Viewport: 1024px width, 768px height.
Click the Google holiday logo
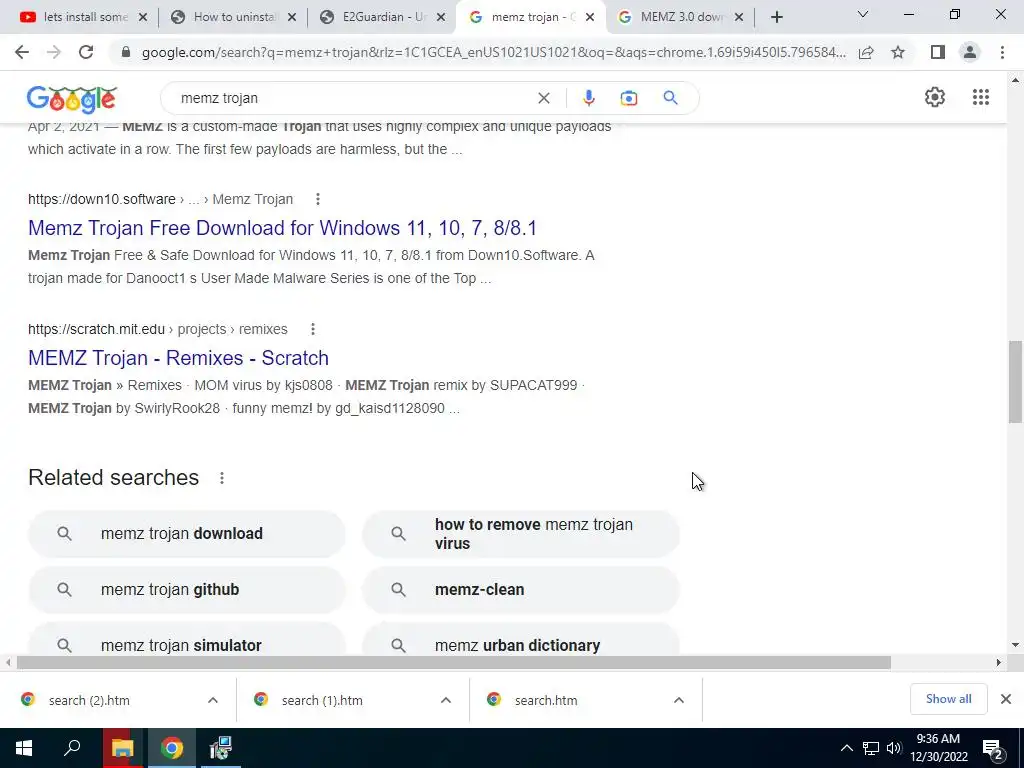71,99
